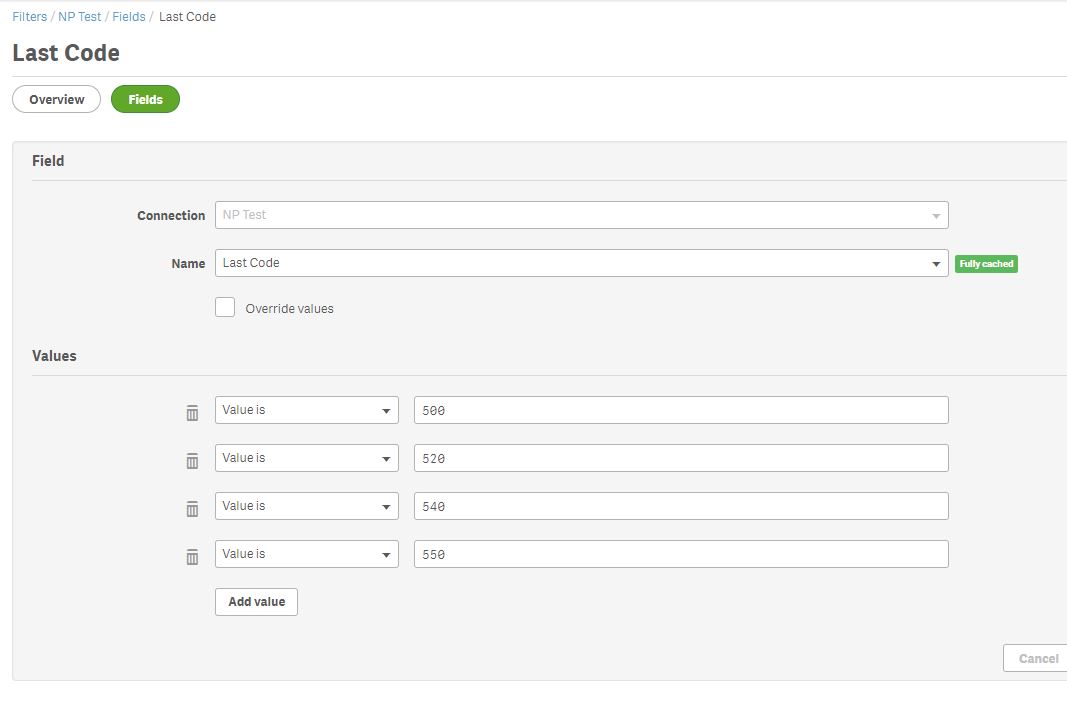Navigate to Fields breadcrumb link
This screenshot has height=708, width=1067.
(129, 17)
